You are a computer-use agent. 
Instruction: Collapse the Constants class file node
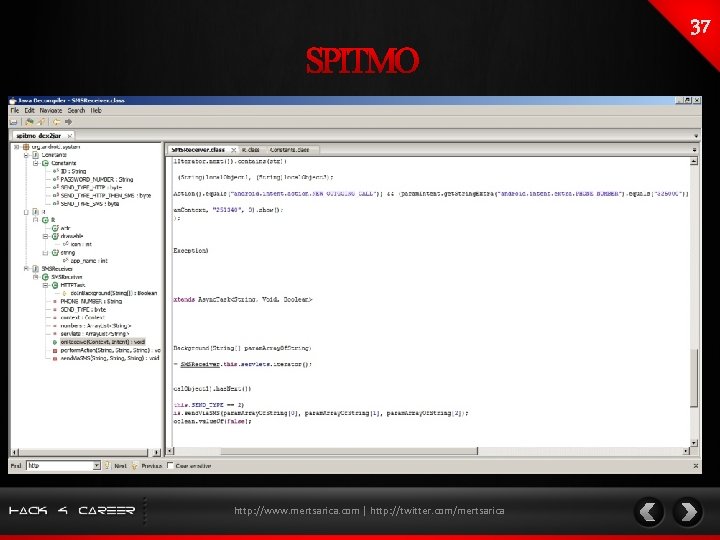point(26,155)
